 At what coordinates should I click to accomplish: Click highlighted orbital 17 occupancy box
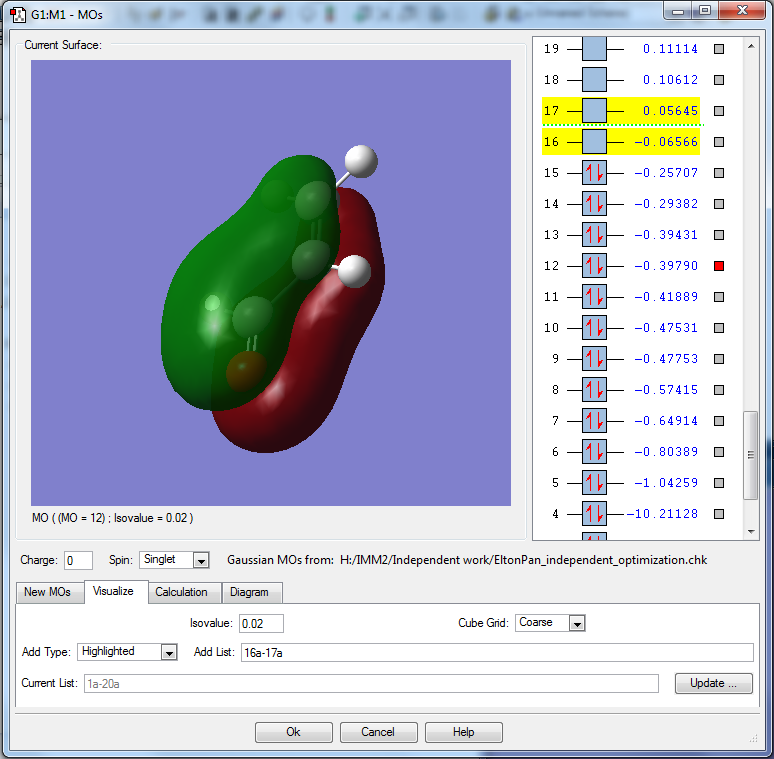point(594,111)
